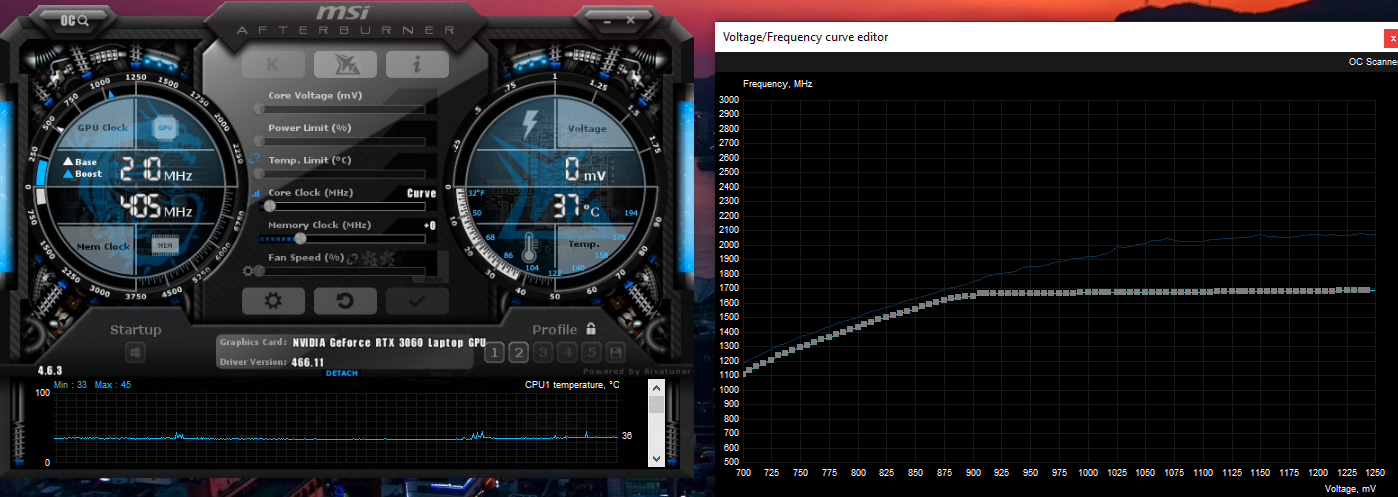Apply settings with the checkmark button
The image size is (1398, 497).
417,300
